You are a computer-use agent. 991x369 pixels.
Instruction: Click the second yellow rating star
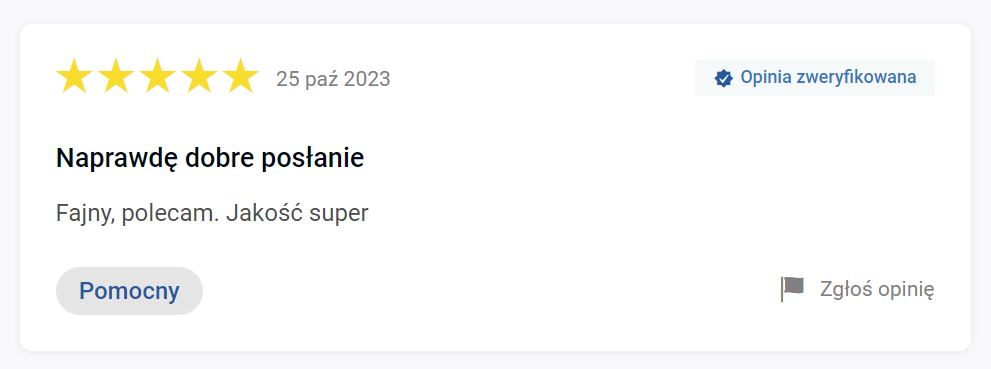point(116,76)
